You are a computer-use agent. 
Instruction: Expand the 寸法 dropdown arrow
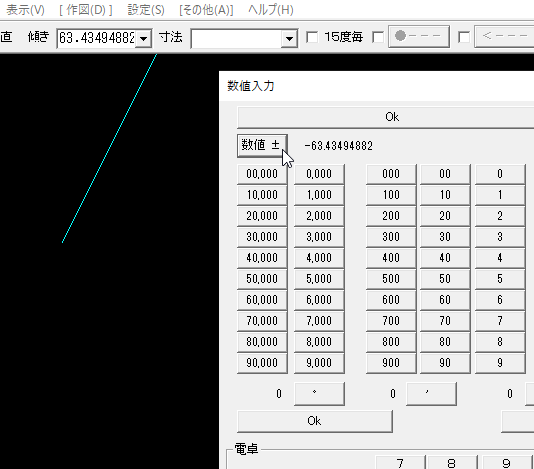[x=289, y=38]
